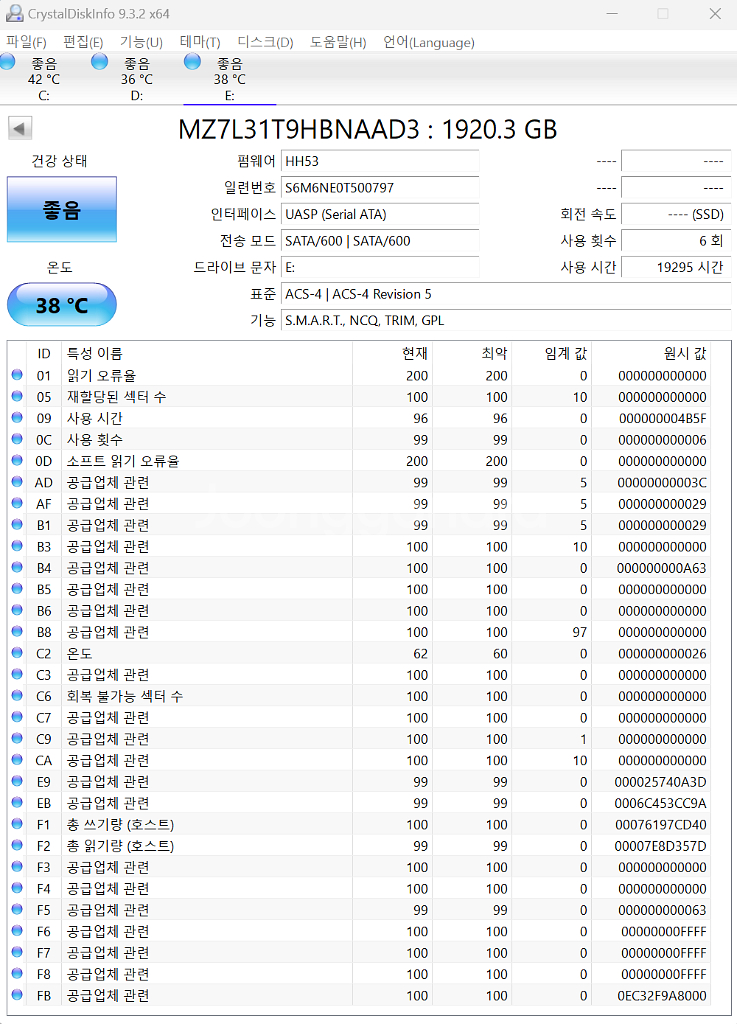Click raw value 000000004B5F
This screenshot has width=737, height=1024.
(x=663, y=418)
